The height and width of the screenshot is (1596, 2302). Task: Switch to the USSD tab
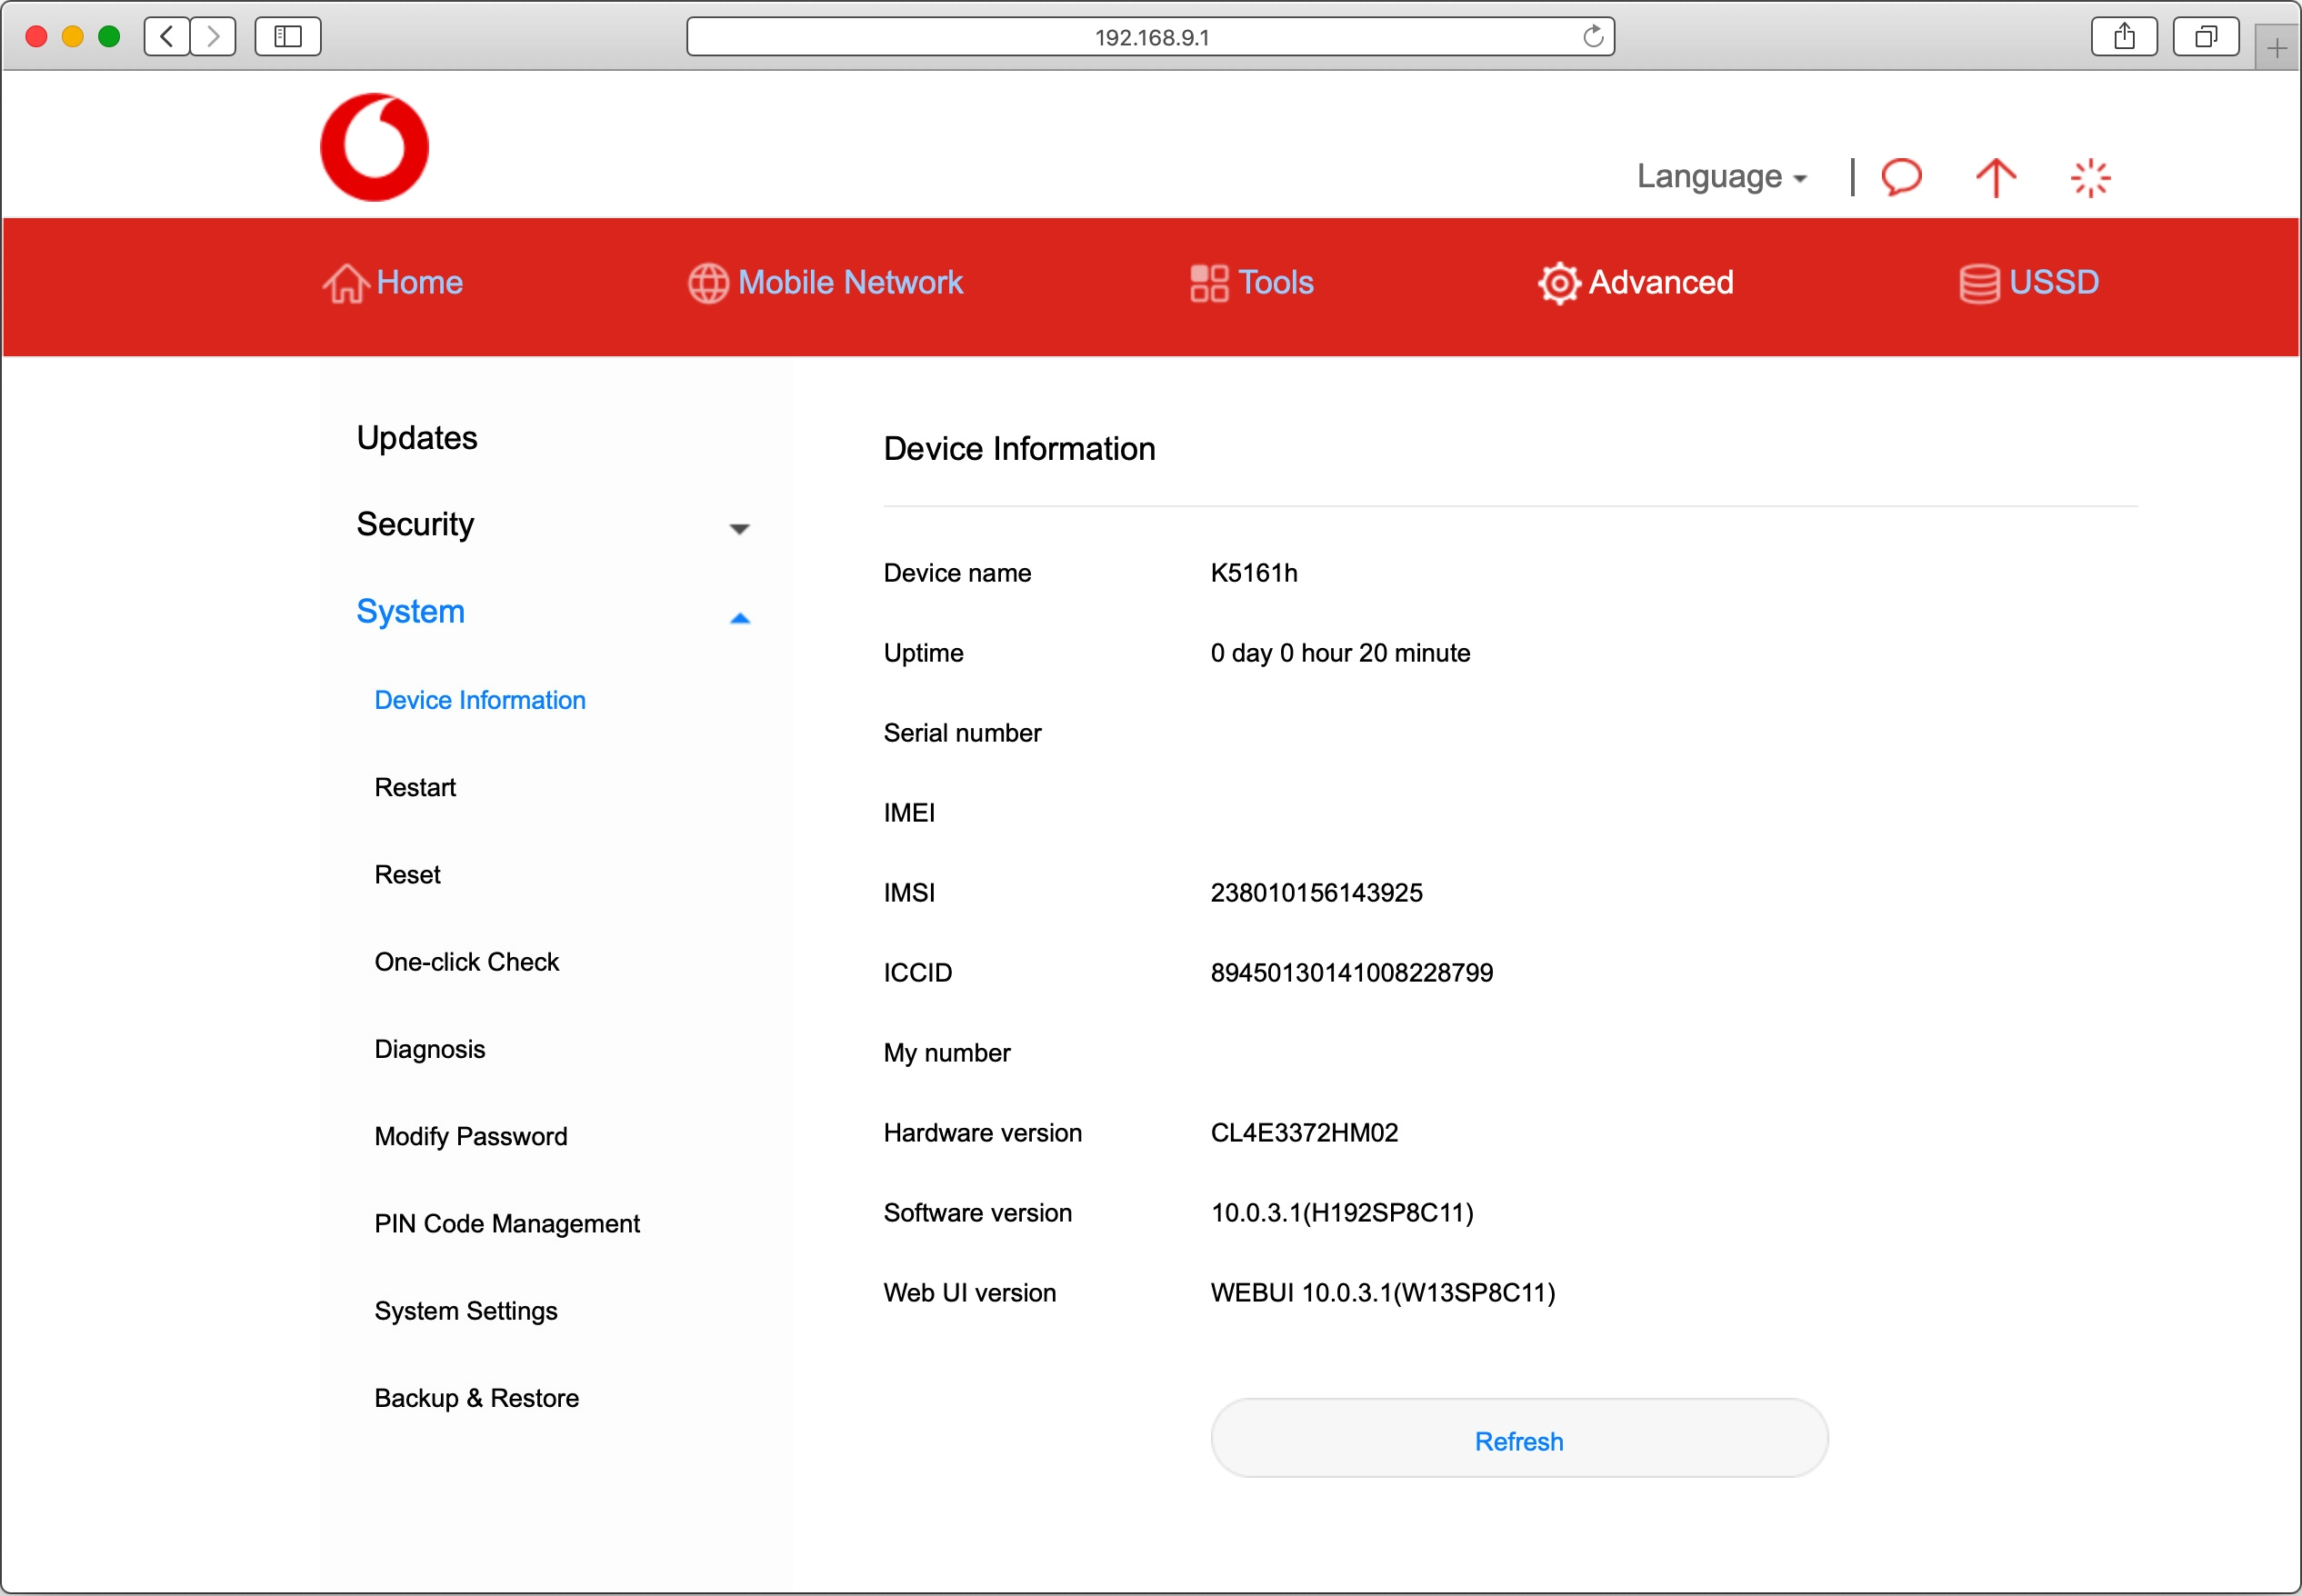pos(2029,283)
